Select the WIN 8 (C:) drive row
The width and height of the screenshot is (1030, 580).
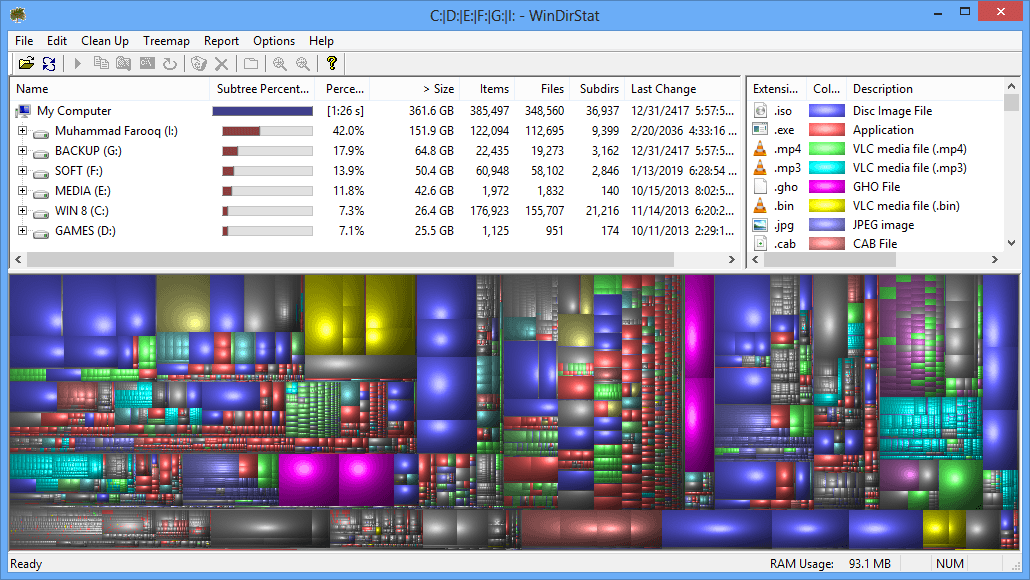[x=374, y=211]
